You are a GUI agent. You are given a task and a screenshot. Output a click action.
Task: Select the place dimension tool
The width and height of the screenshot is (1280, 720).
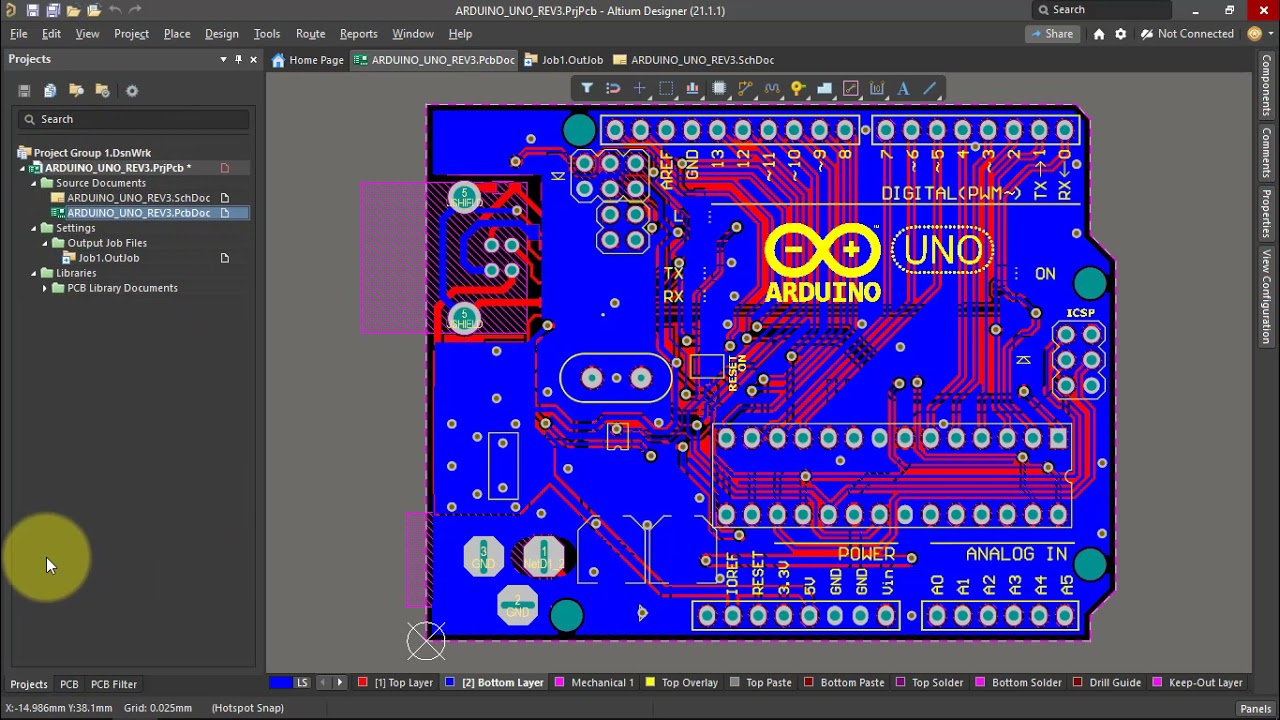point(877,89)
